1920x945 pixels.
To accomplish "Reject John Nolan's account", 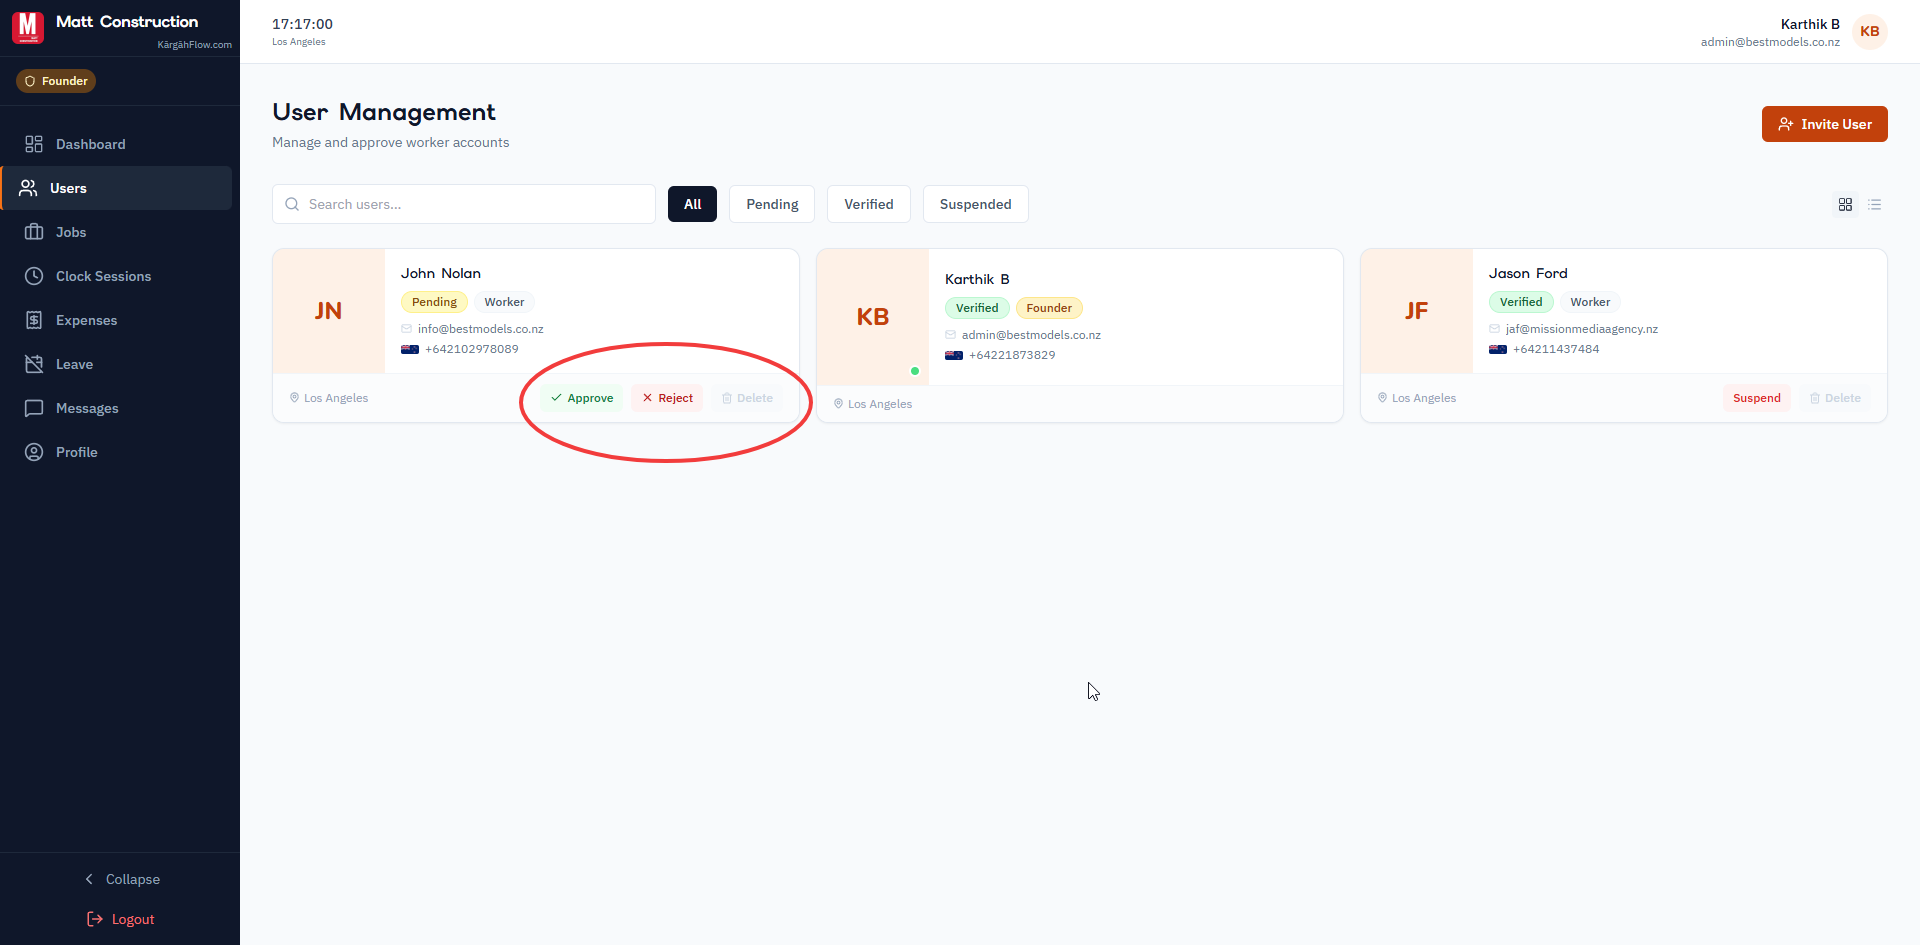I will click(x=668, y=398).
